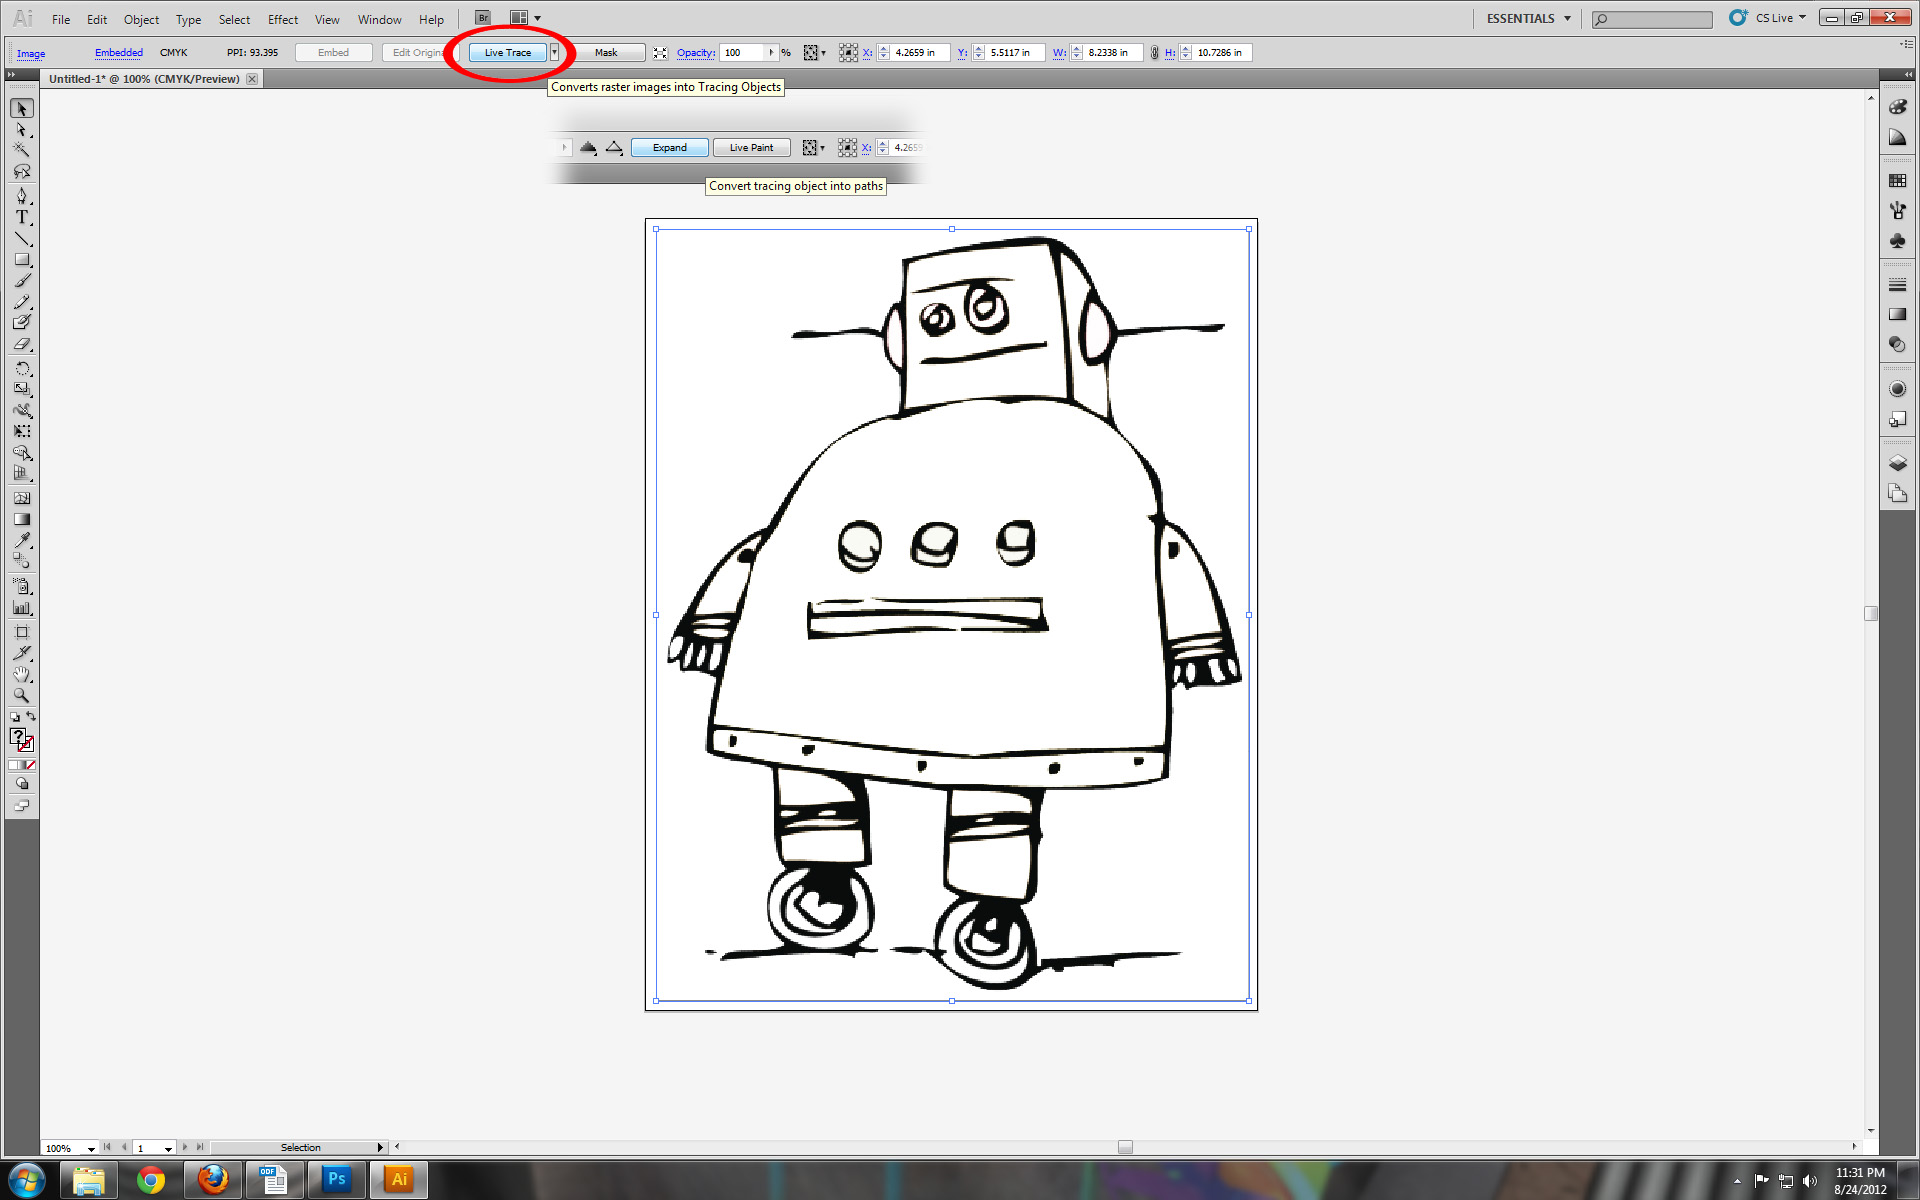1920x1200 pixels.
Task: Open the Image link in Control panel
Action: pos(31,53)
